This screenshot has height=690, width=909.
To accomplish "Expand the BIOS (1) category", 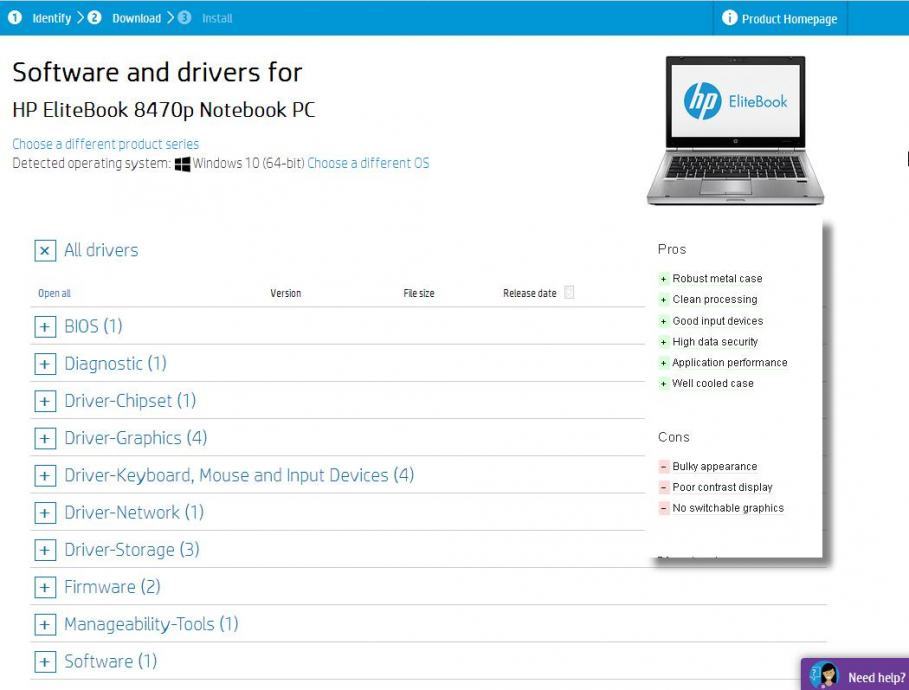I will pyautogui.click(x=45, y=327).
